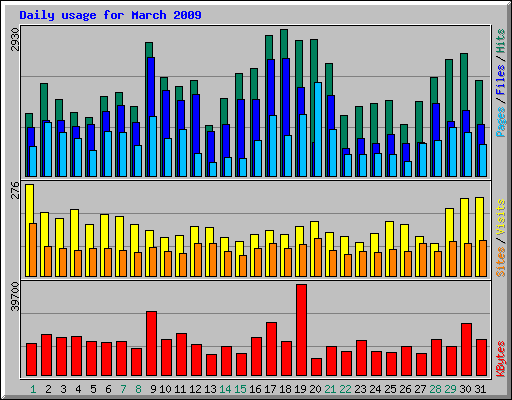
Task: Select day label 2 on the x-axis
Action: pos(48,389)
